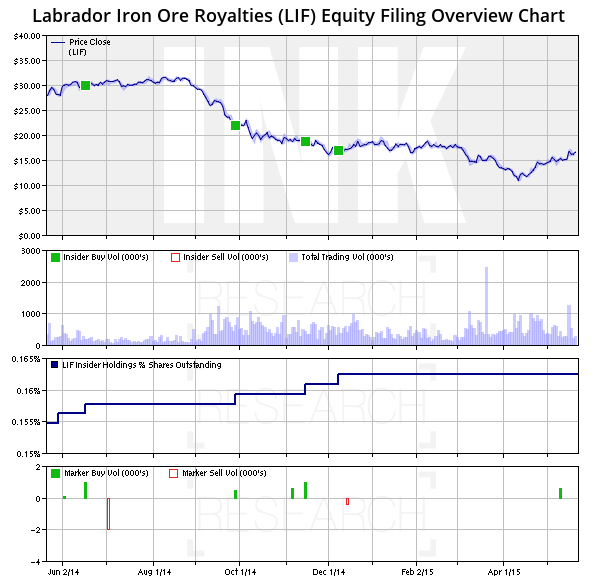Screen dimensions: 595x580
Task: Click the Oct 1/14 date axis label
Action: coord(240,572)
